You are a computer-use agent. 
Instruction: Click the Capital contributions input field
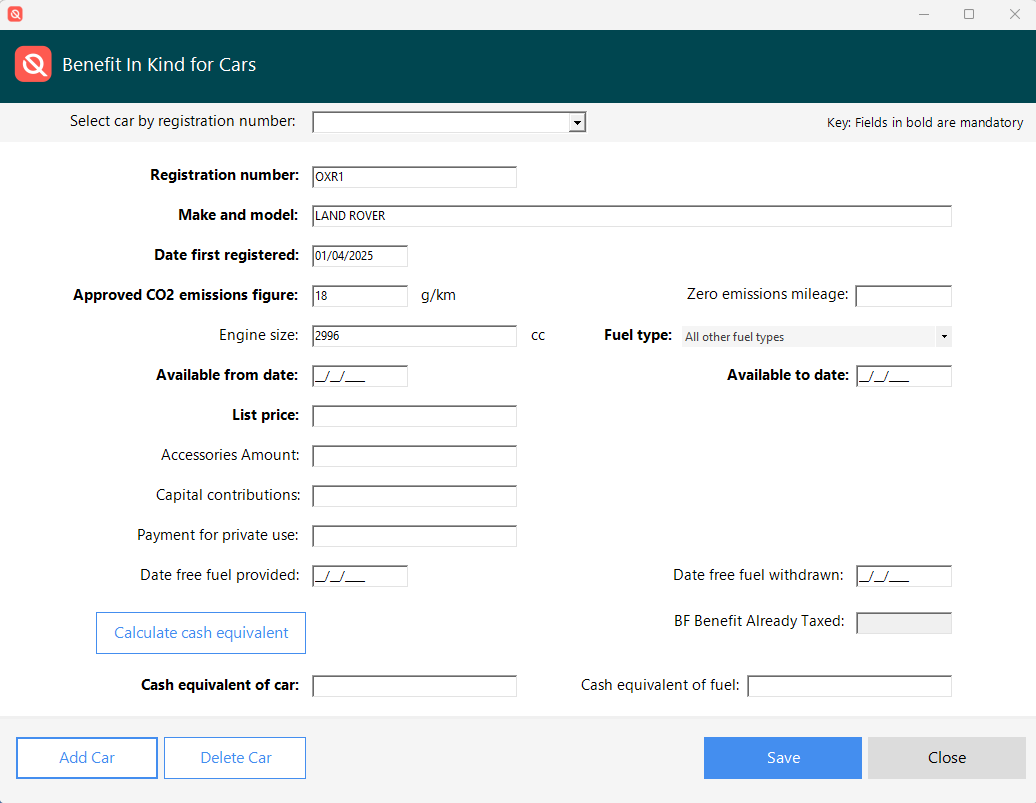(414, 496)
